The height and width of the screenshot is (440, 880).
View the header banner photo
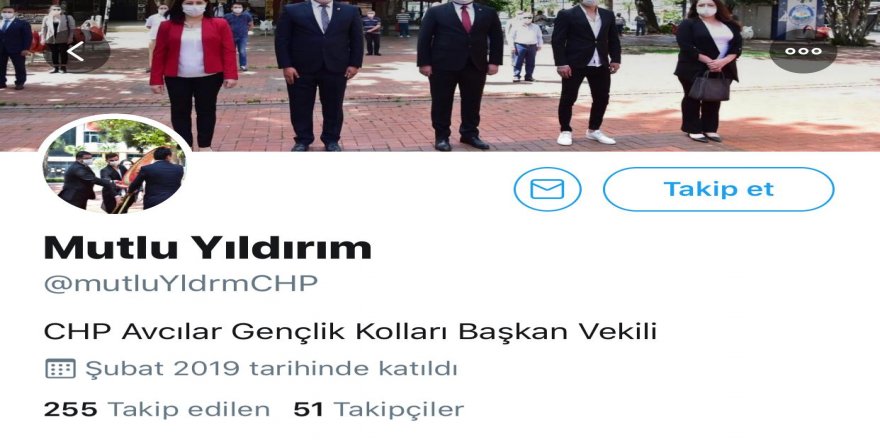tap(440, 76)
